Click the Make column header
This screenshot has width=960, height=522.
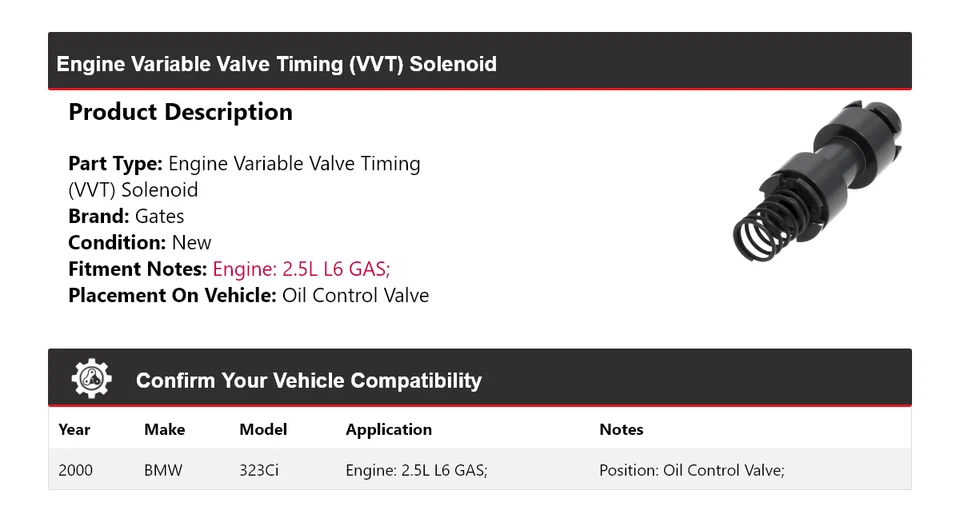[x=164, y=429]
